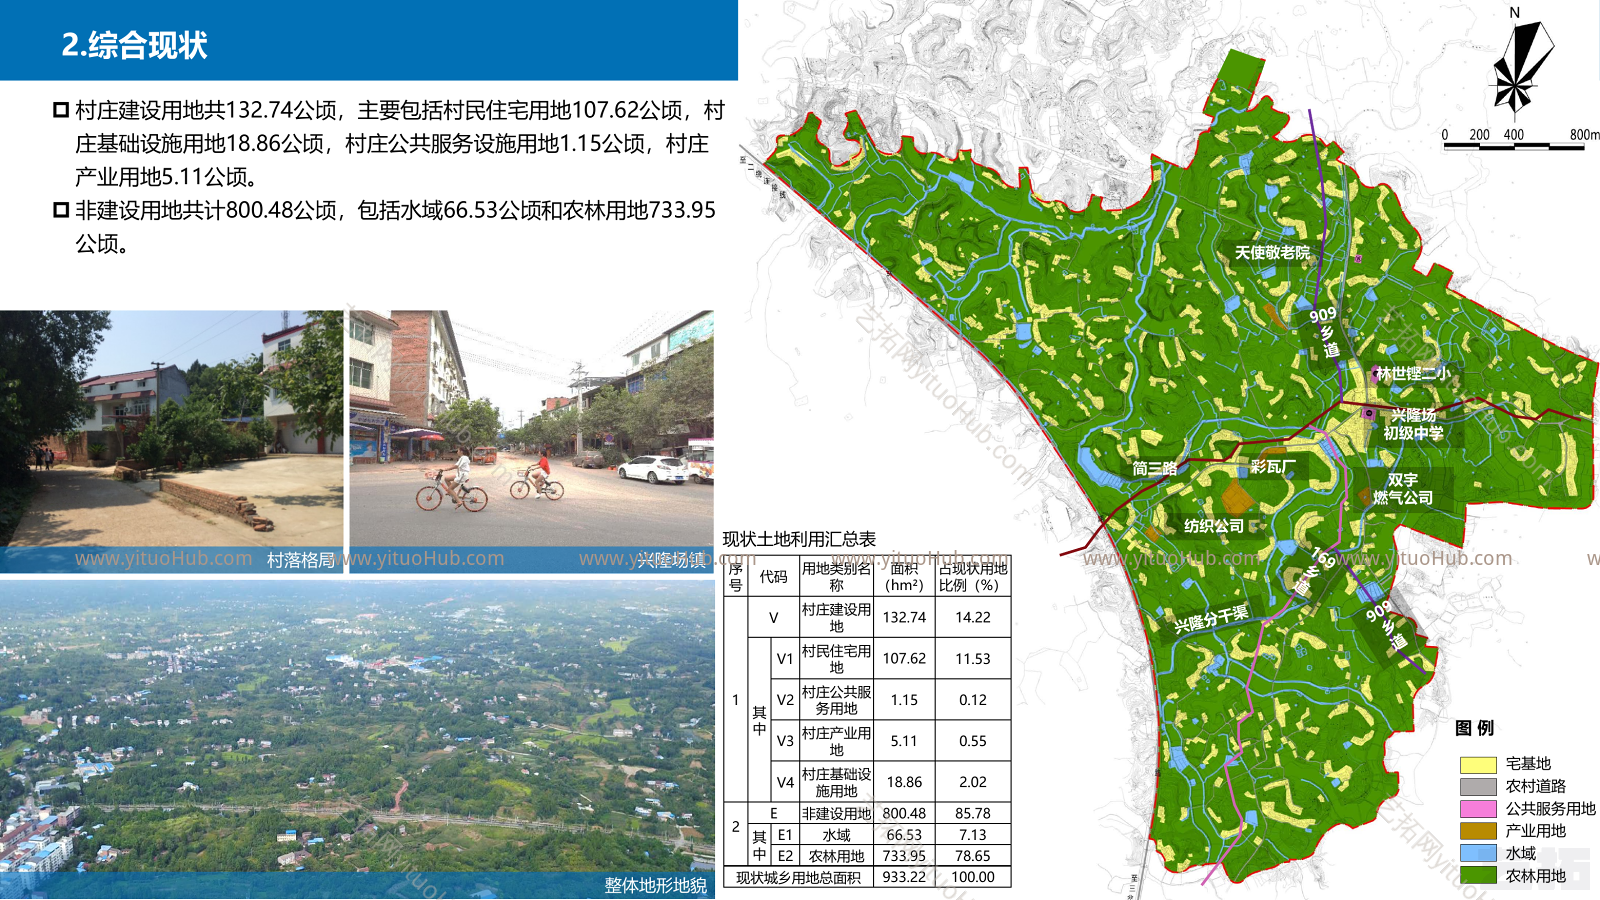This screenshot has height=900, width=1600.
Task: Click the 纺织公司 map label
Action: pos(1214,526)
